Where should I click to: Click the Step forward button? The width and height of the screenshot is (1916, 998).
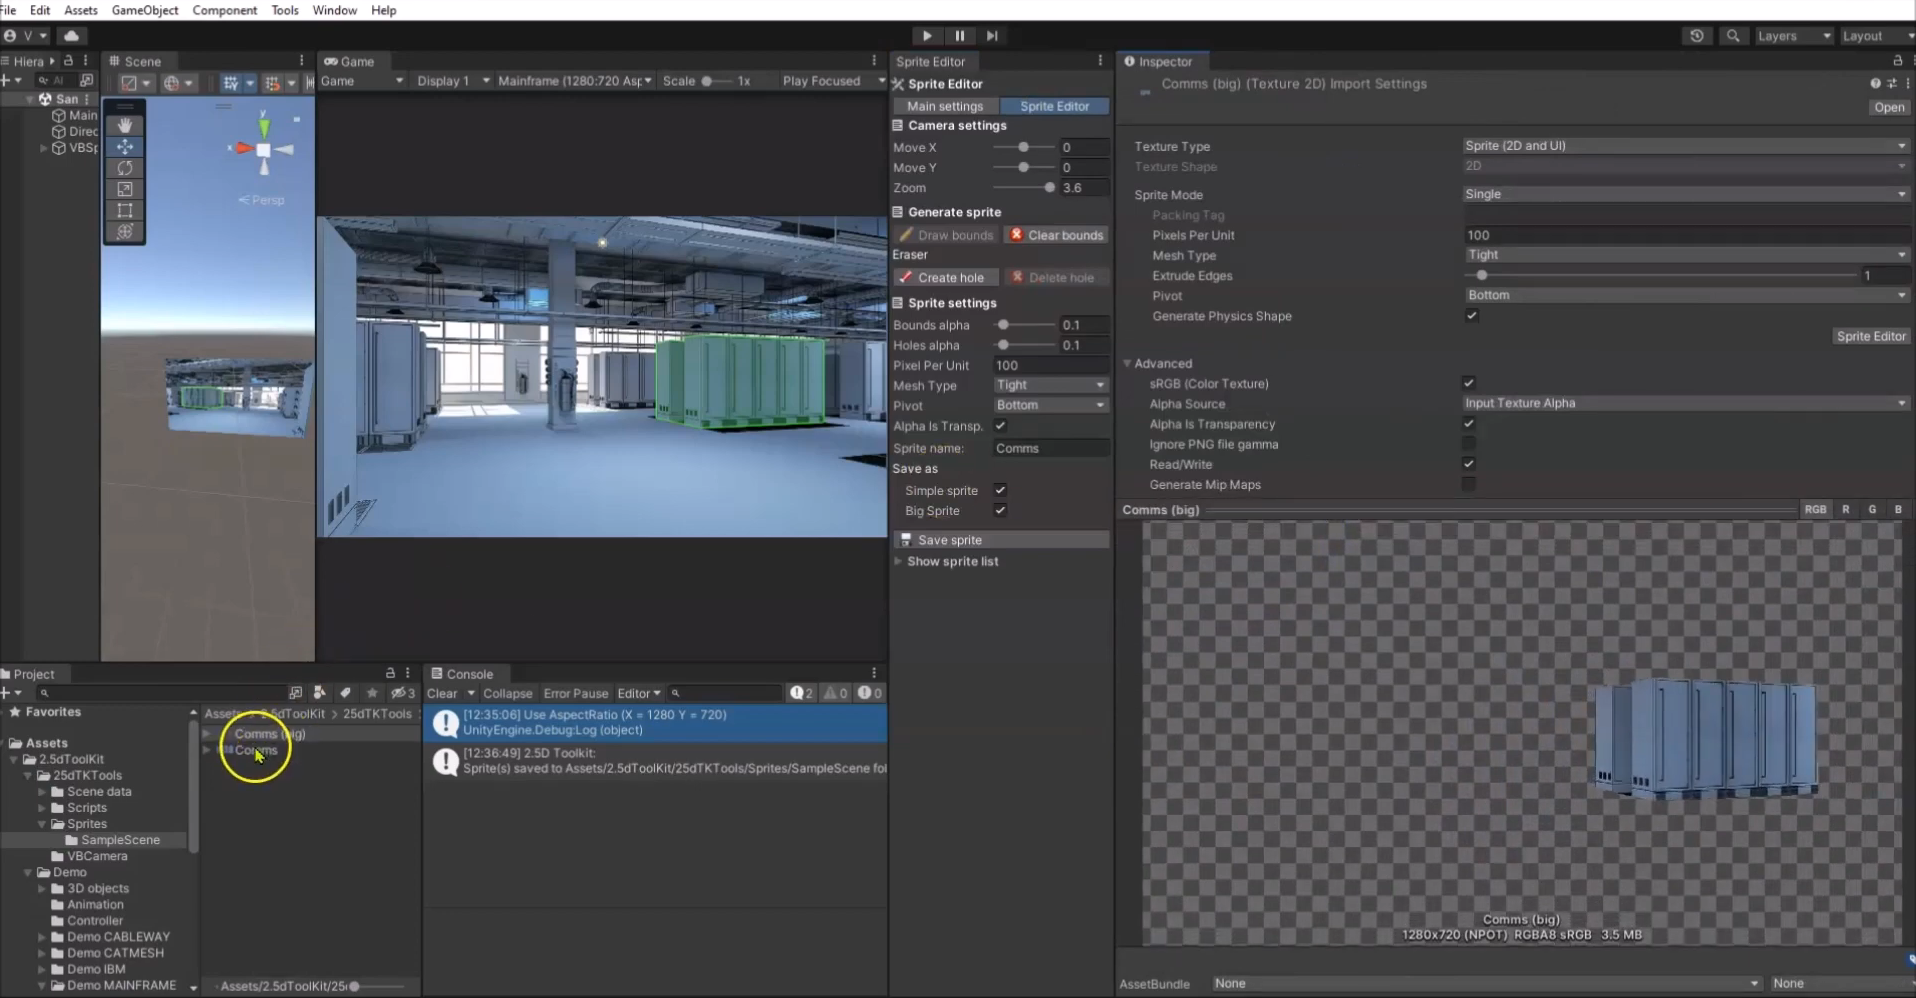click(x=992, y=36)
